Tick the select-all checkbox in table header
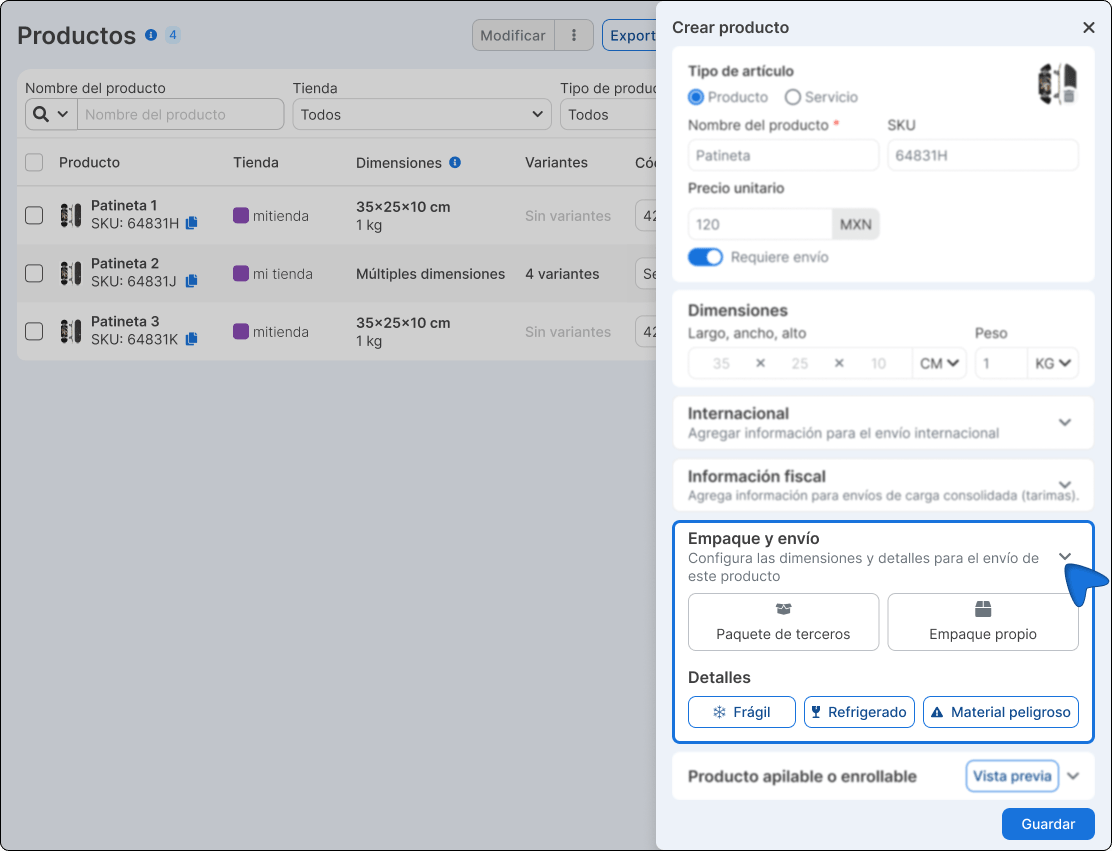 tap(34, 162)
